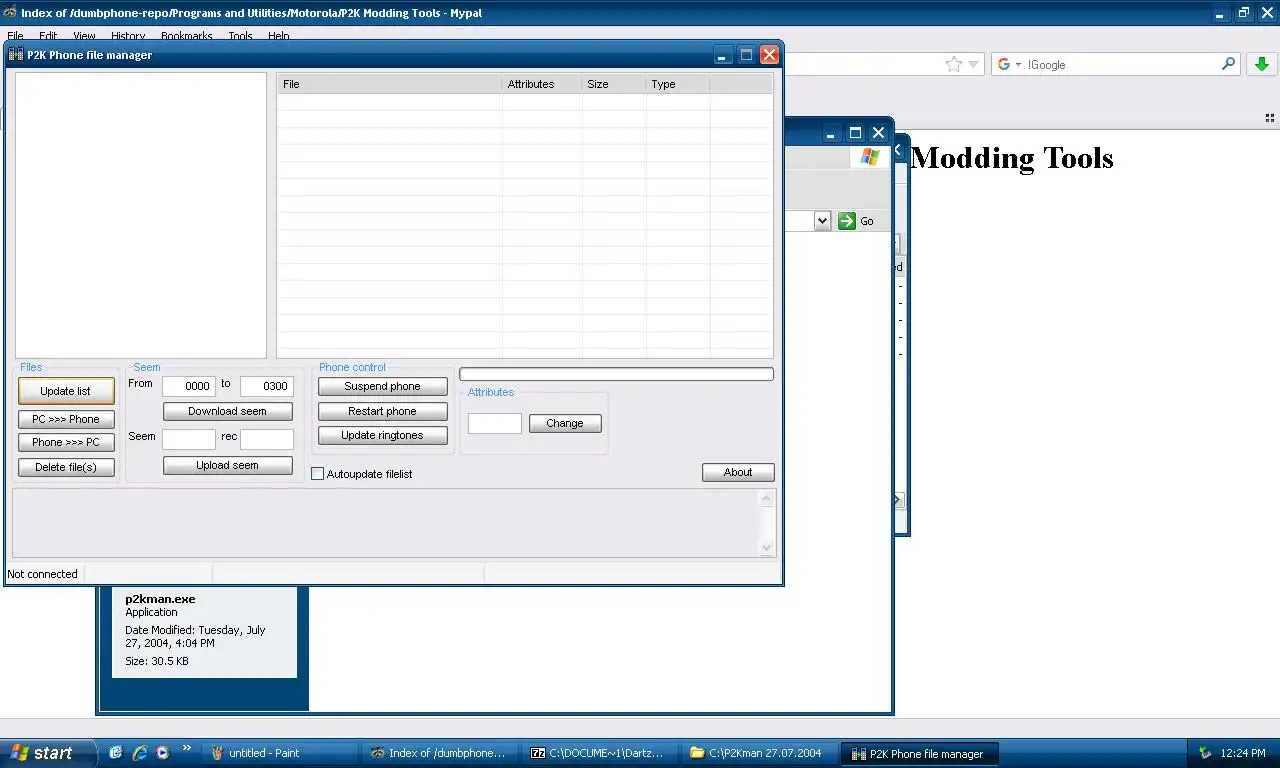Click the rec input field
The height and width of the screenshot is (768, 1280).
[x=267, y=439]
